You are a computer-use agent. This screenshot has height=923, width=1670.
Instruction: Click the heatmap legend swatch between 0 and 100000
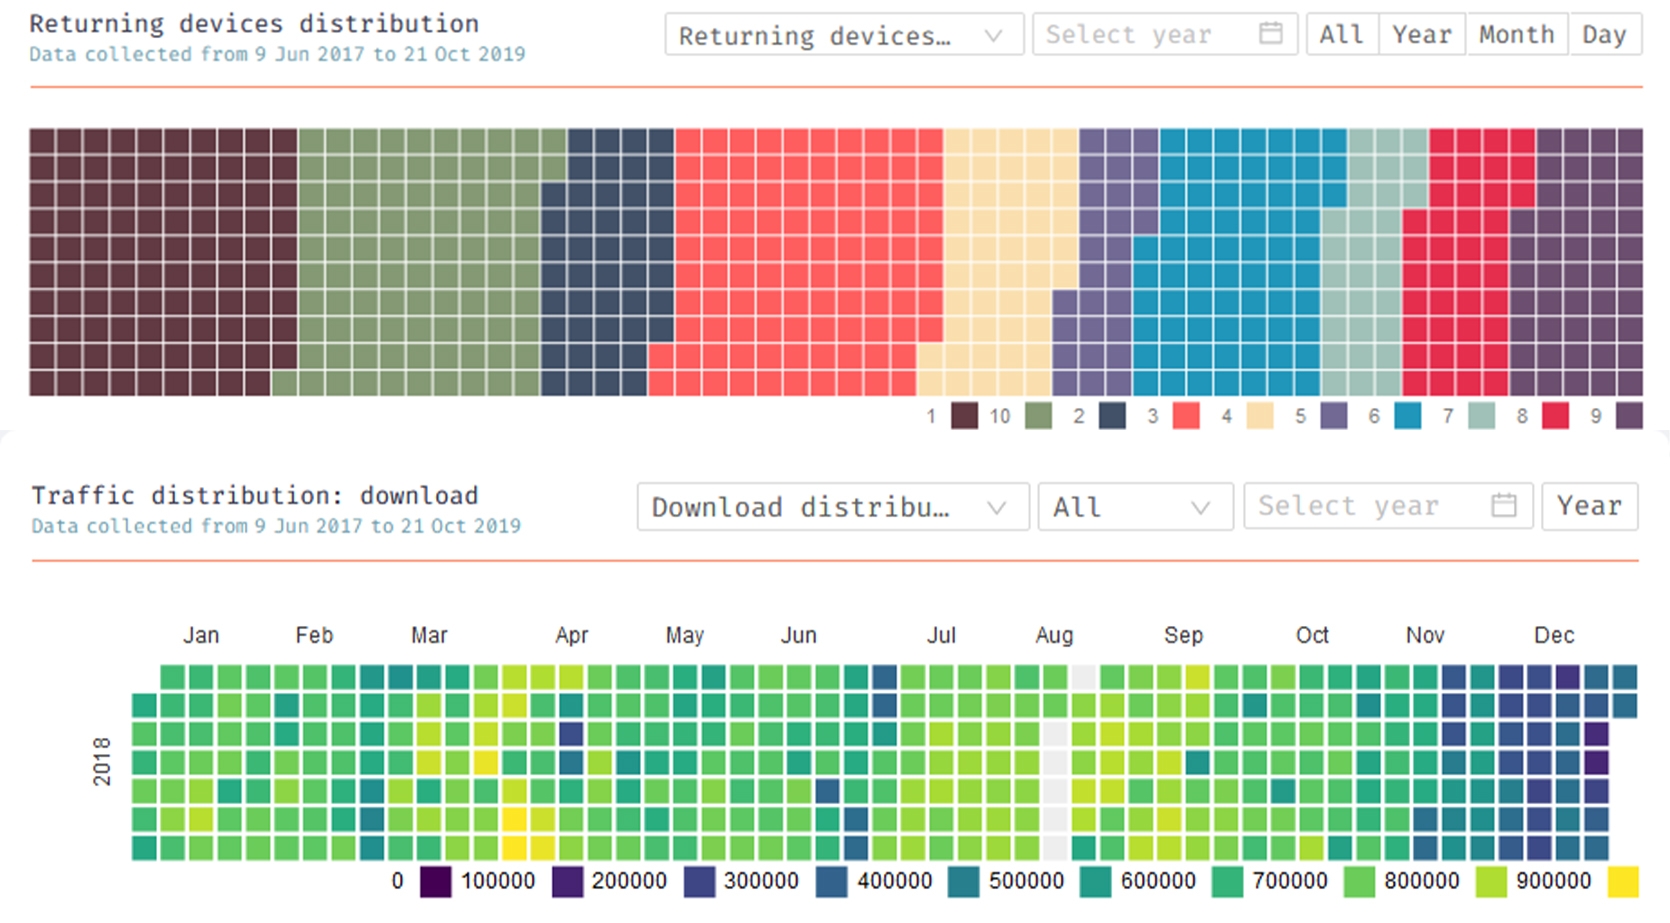(435, 882)
